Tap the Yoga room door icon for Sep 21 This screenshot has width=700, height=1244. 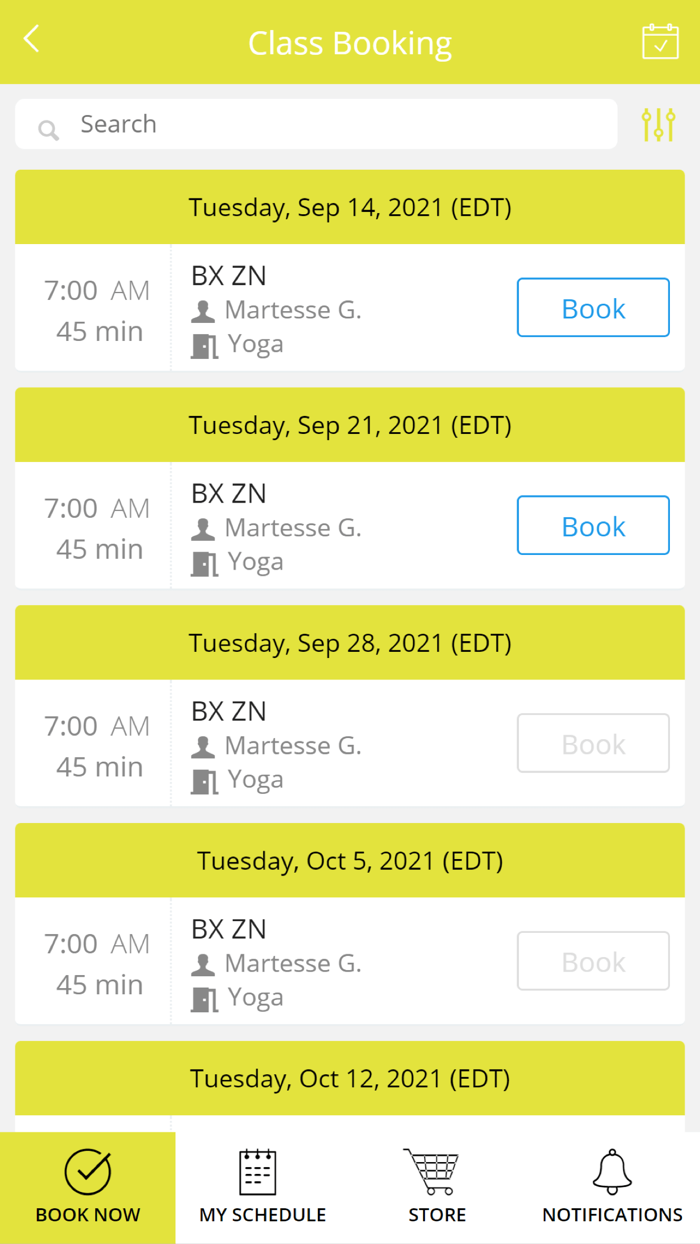204,564
